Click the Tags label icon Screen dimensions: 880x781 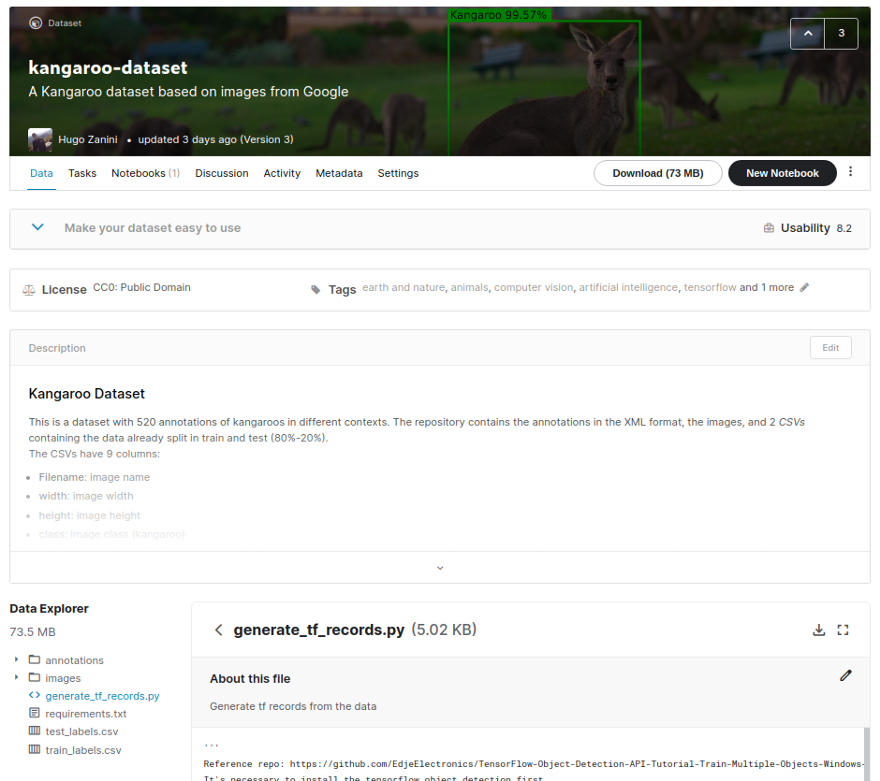316,290
